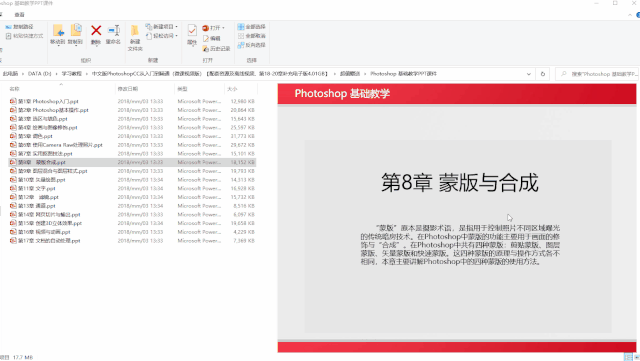Sort by the 名称 (Name) column header
Viewport: 640px width, 361px height.
(14, 89)
